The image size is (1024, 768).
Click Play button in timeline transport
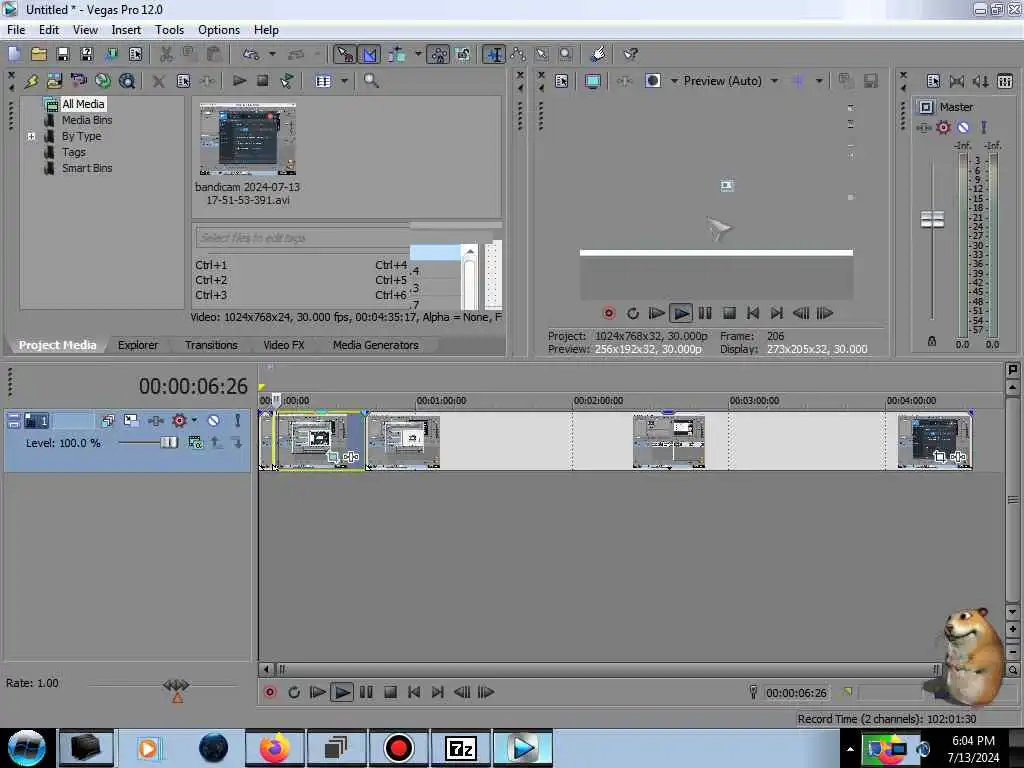pyautogui.click(x=342, y=692)
